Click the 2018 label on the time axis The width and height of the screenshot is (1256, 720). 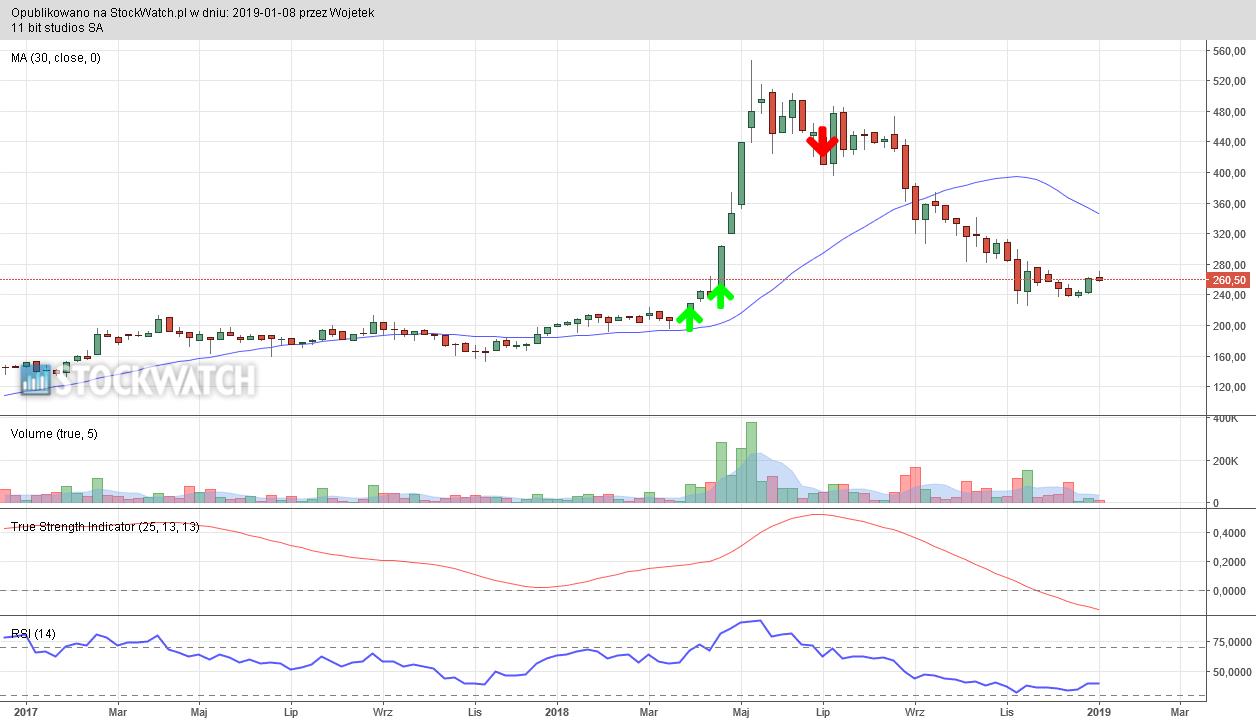point(557,712)
